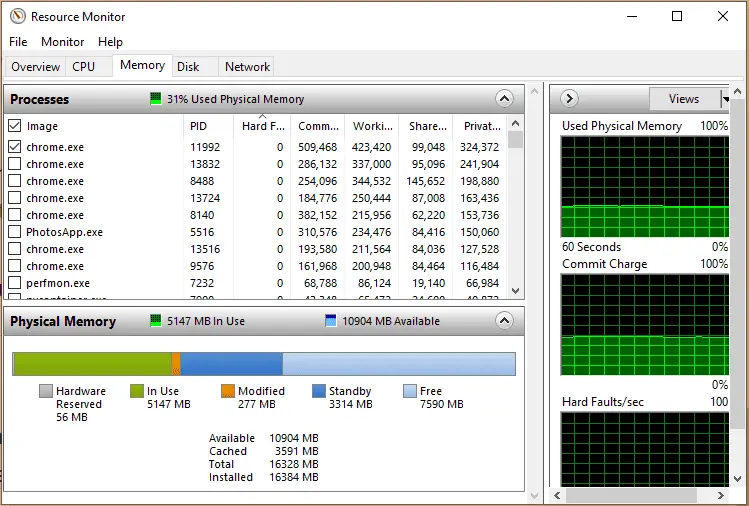This screenshot has width=749, height=506.
Task: Click the Standby segment of memory bar
Action: (x=231, y=364)
